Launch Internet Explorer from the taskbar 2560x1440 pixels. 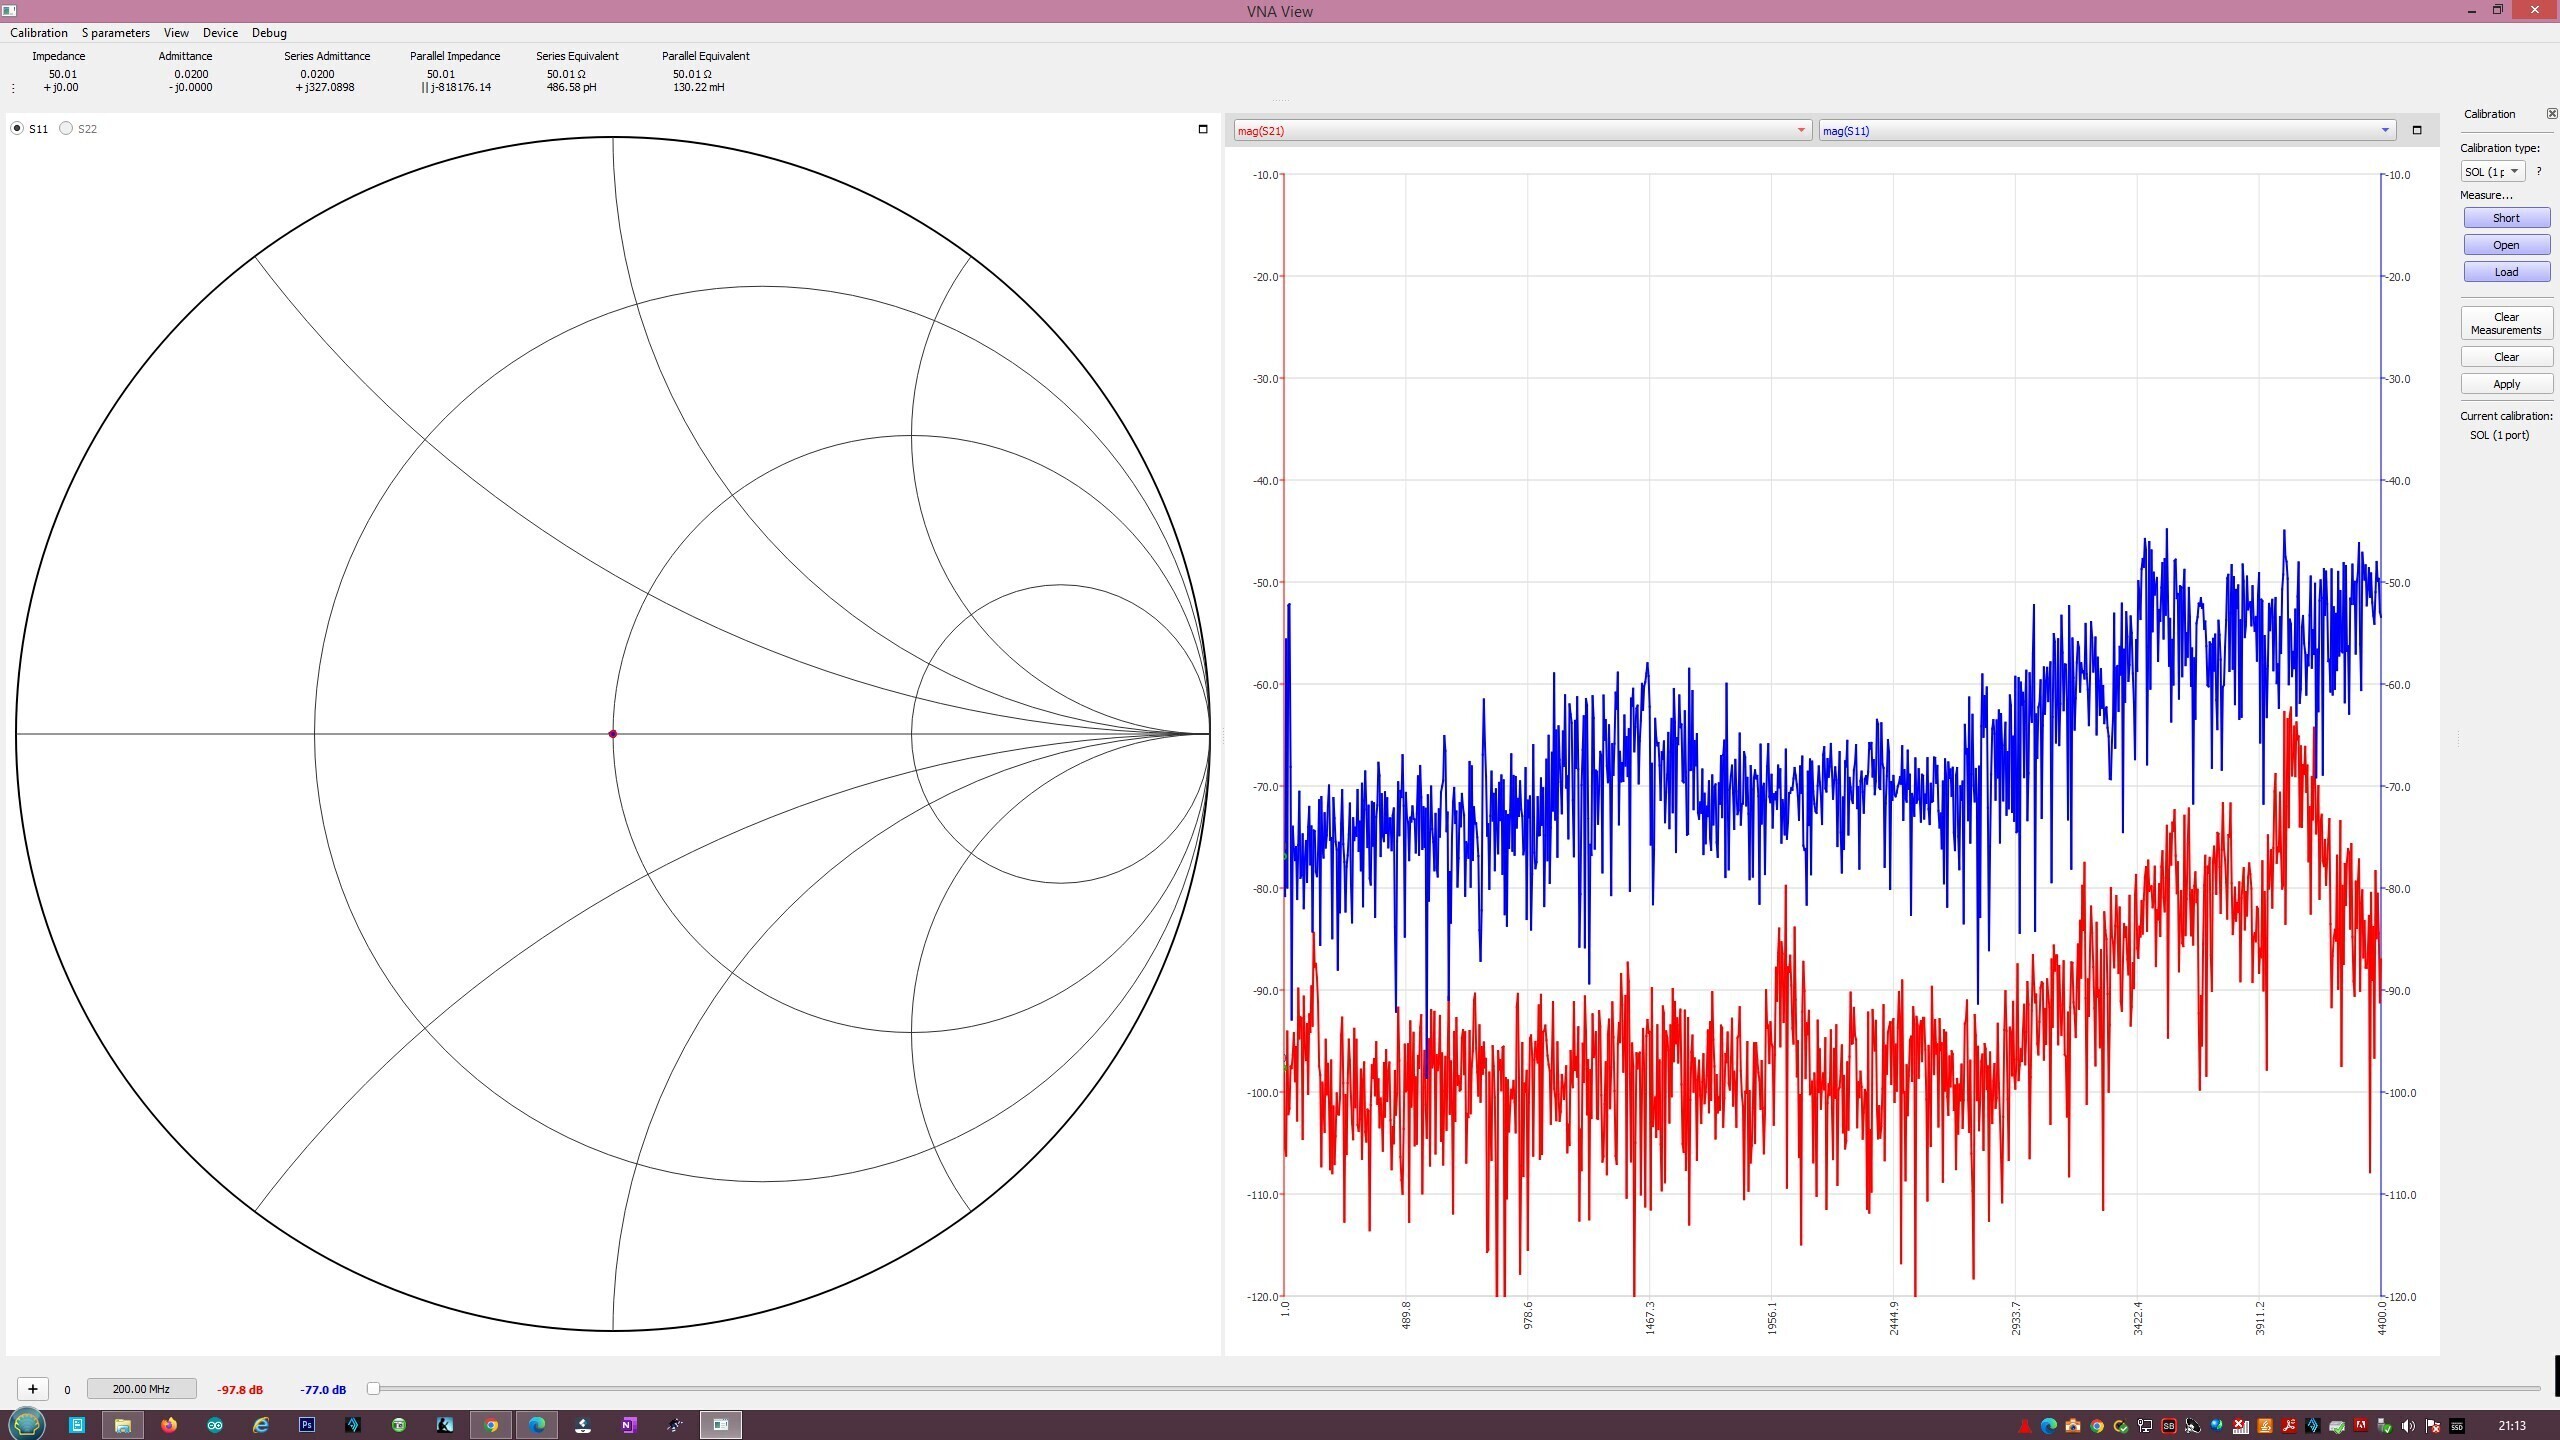click(x=261, y=1425)
